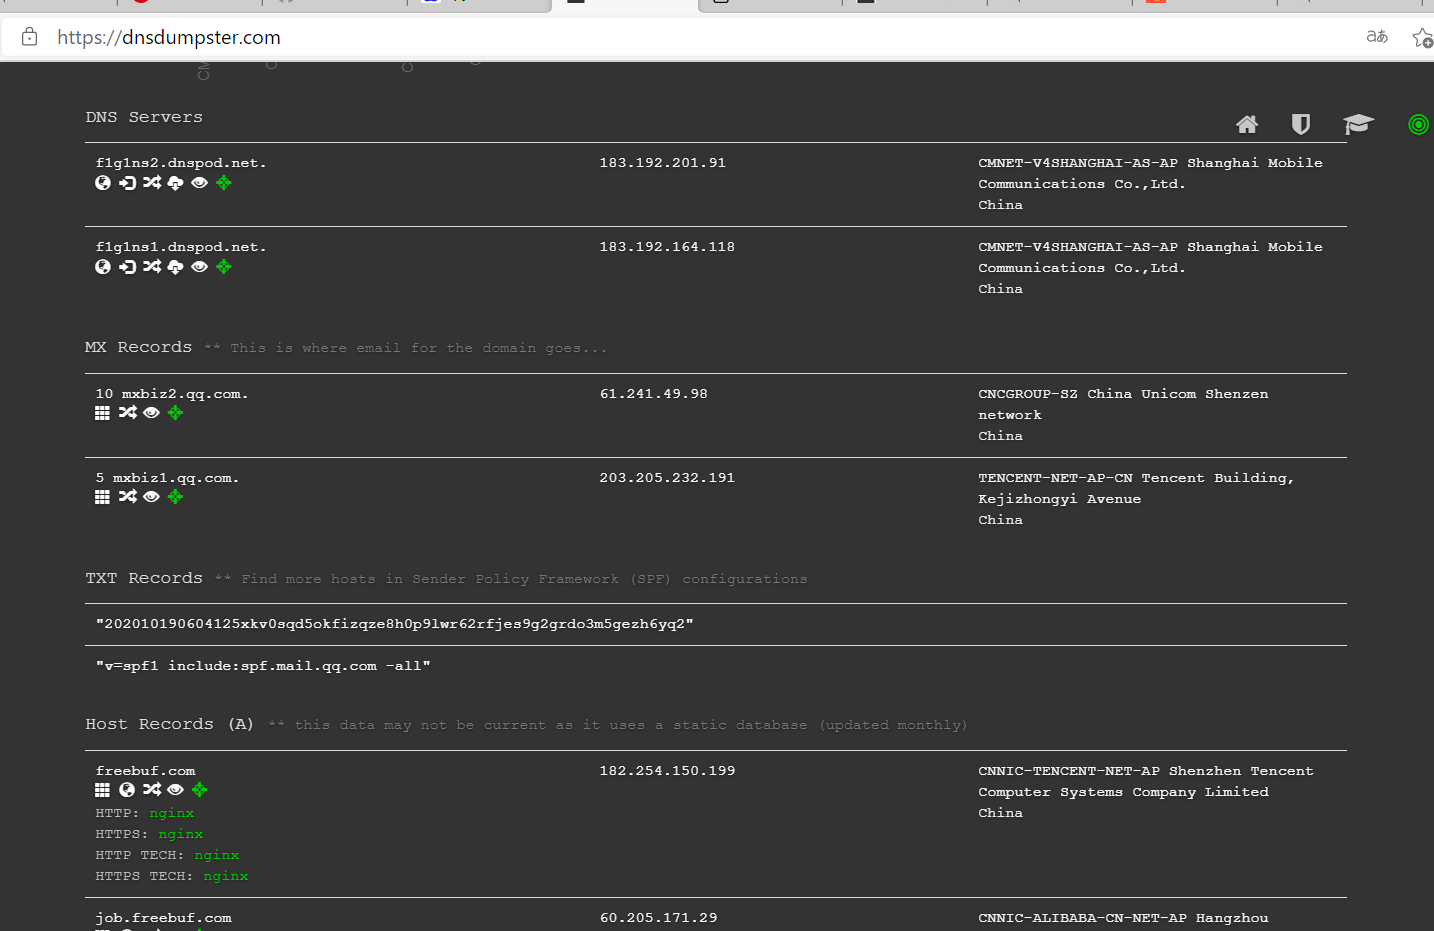
Task: Click the green nginx value beside HTTPS TECH:
Action: (226, 875)
